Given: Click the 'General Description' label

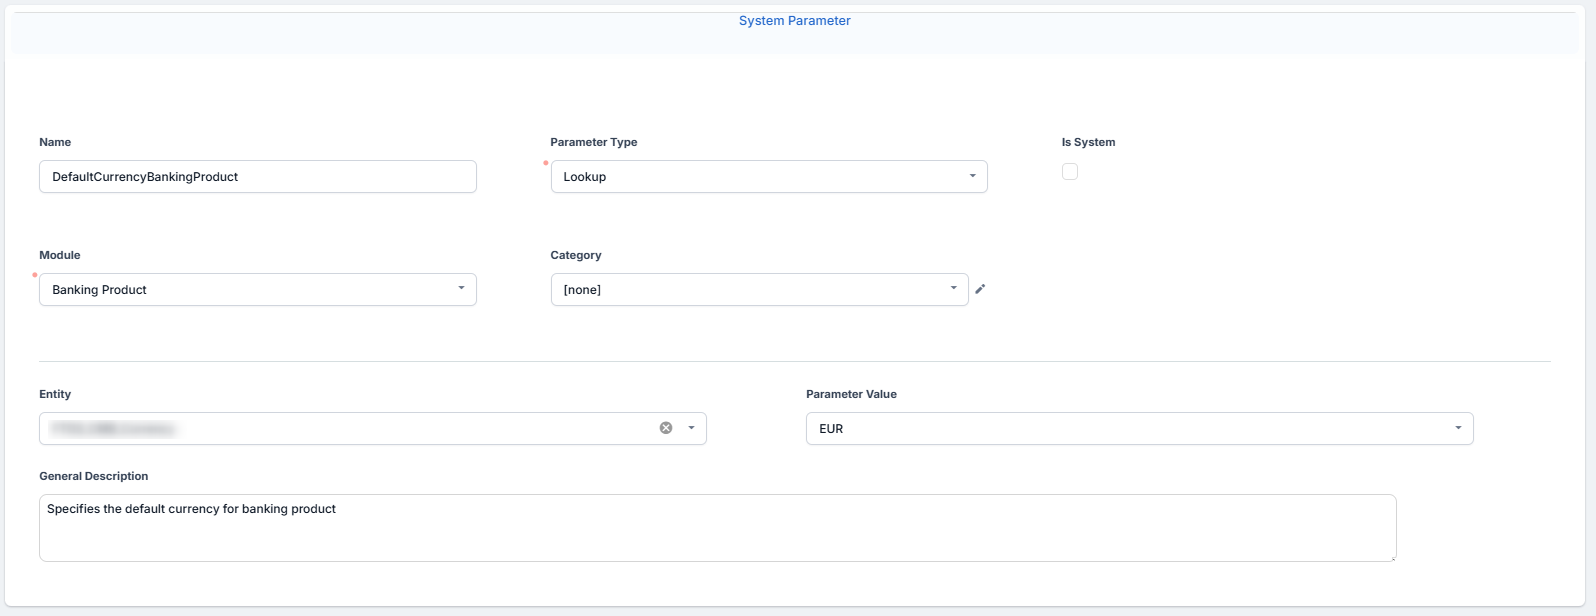Looking at the screenshot, I should [x=94, y=476].
